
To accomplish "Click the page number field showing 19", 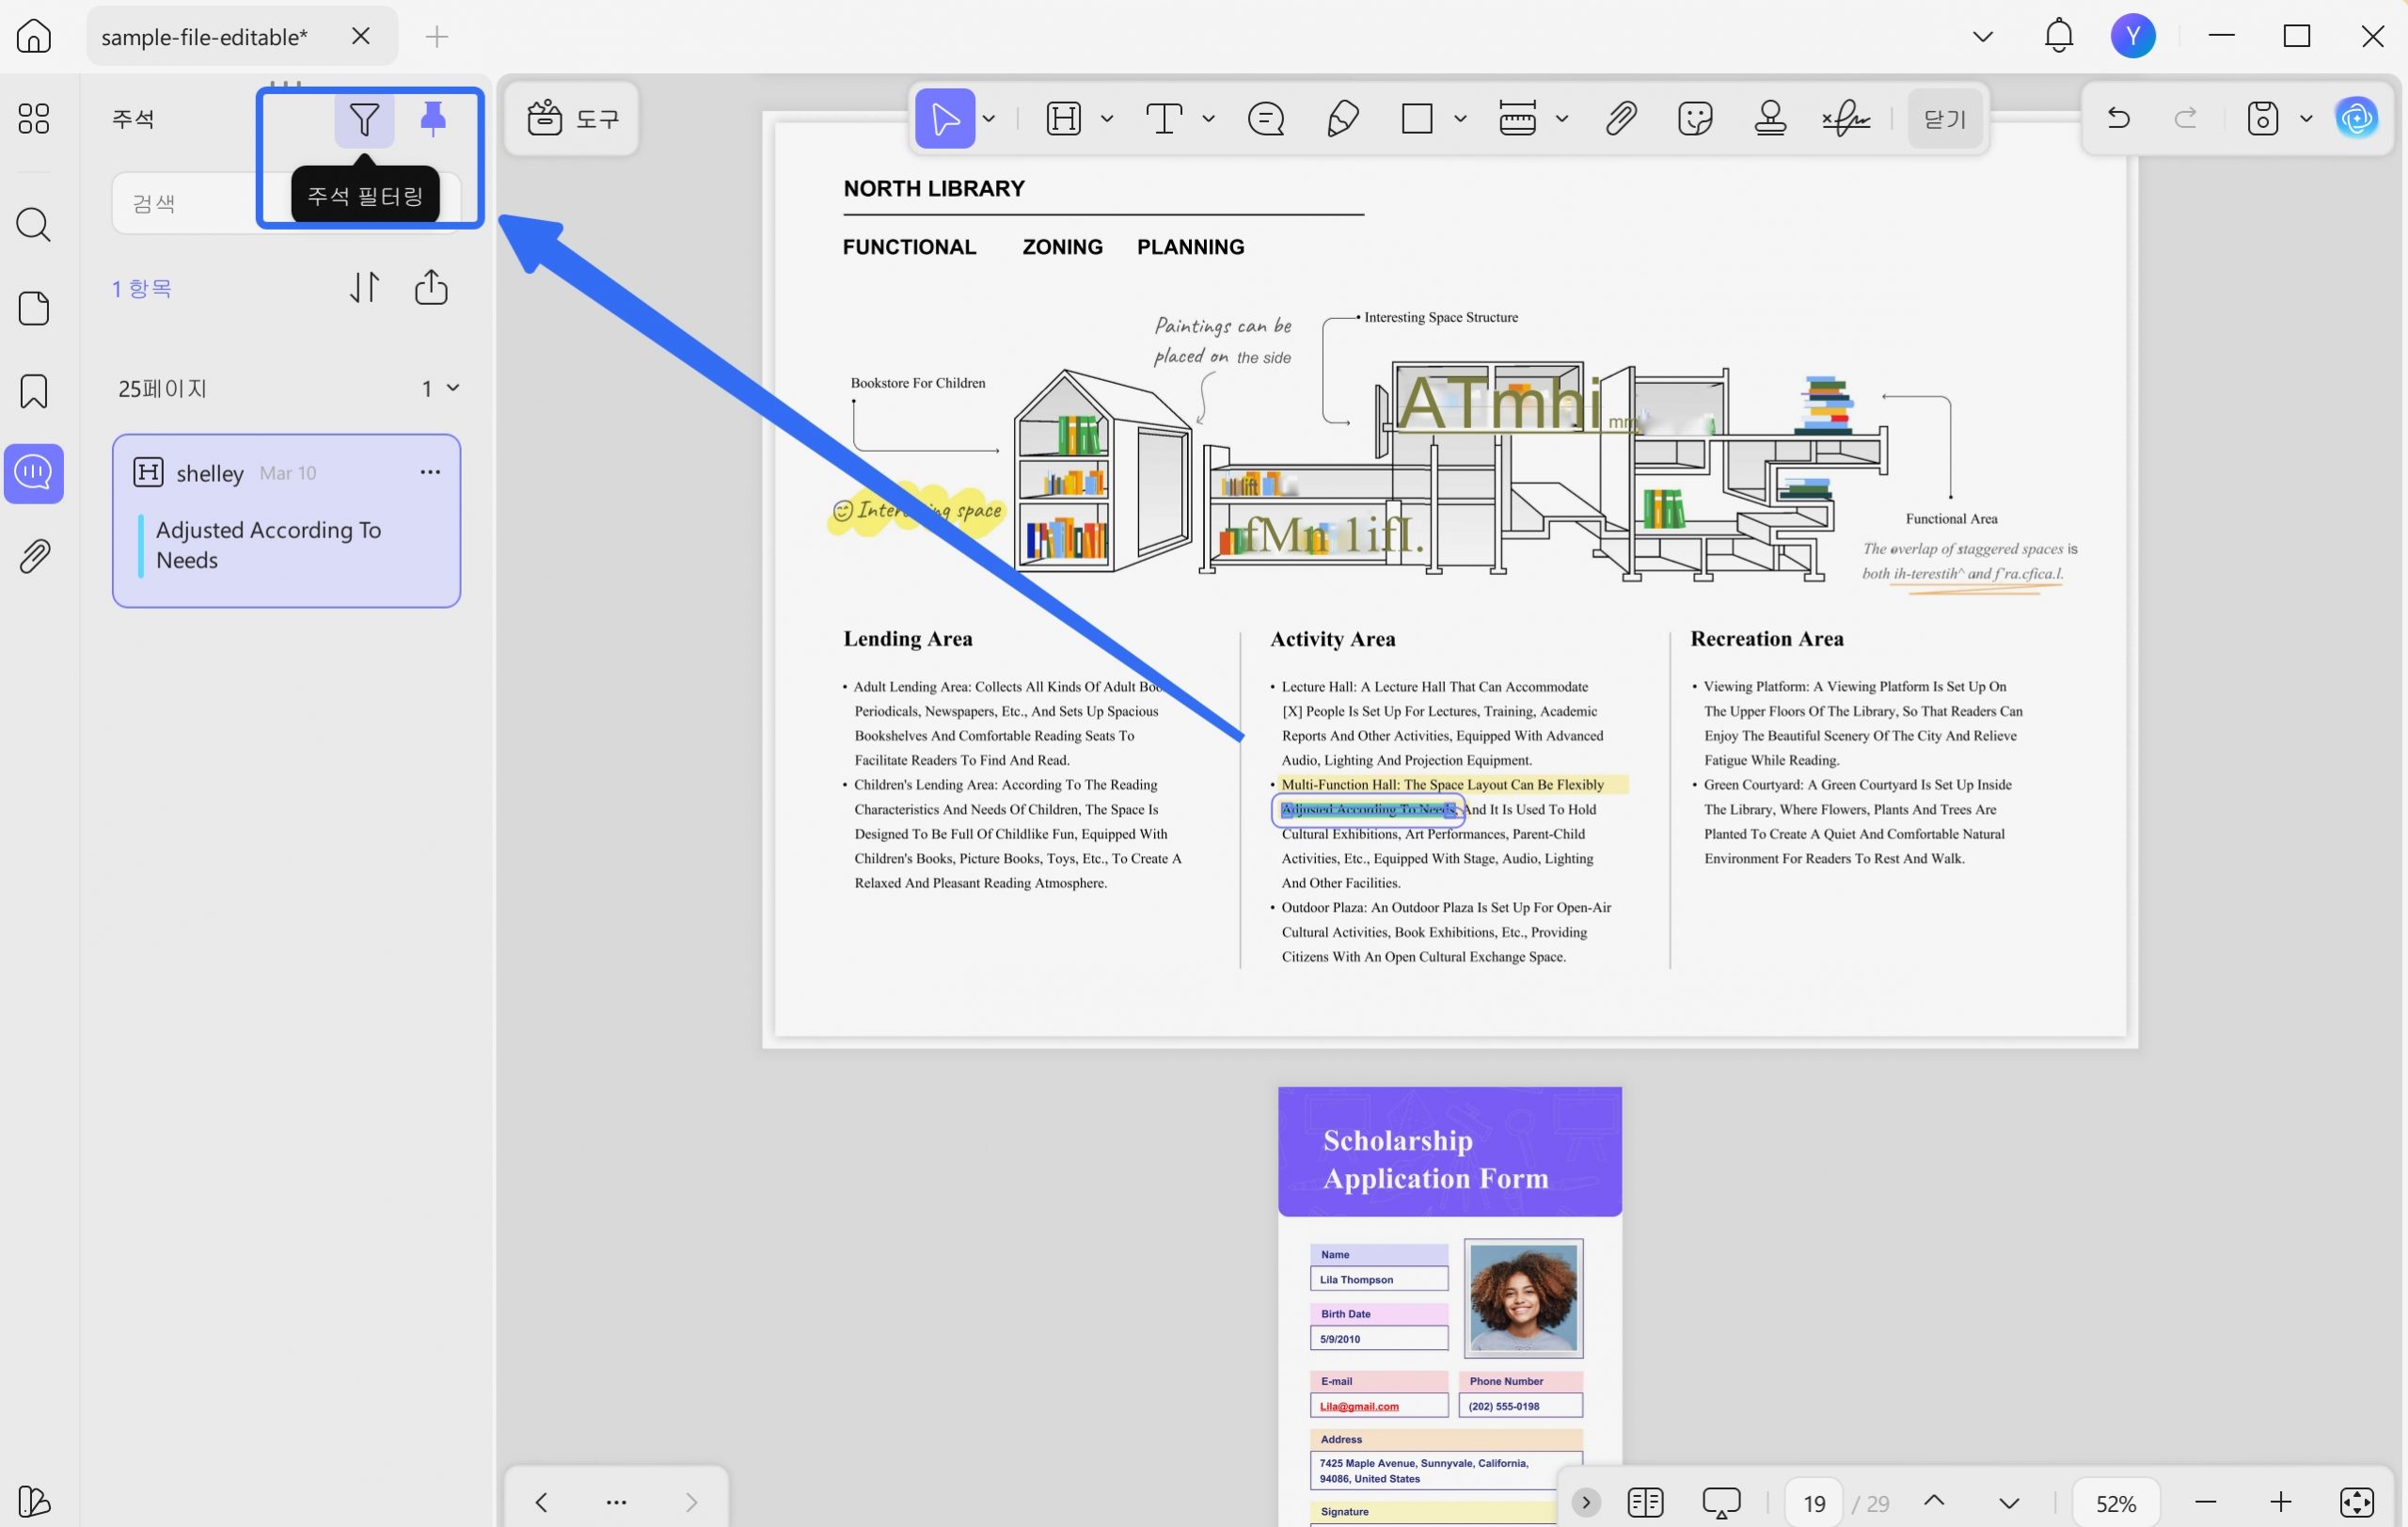I will coord(1814,1503).
